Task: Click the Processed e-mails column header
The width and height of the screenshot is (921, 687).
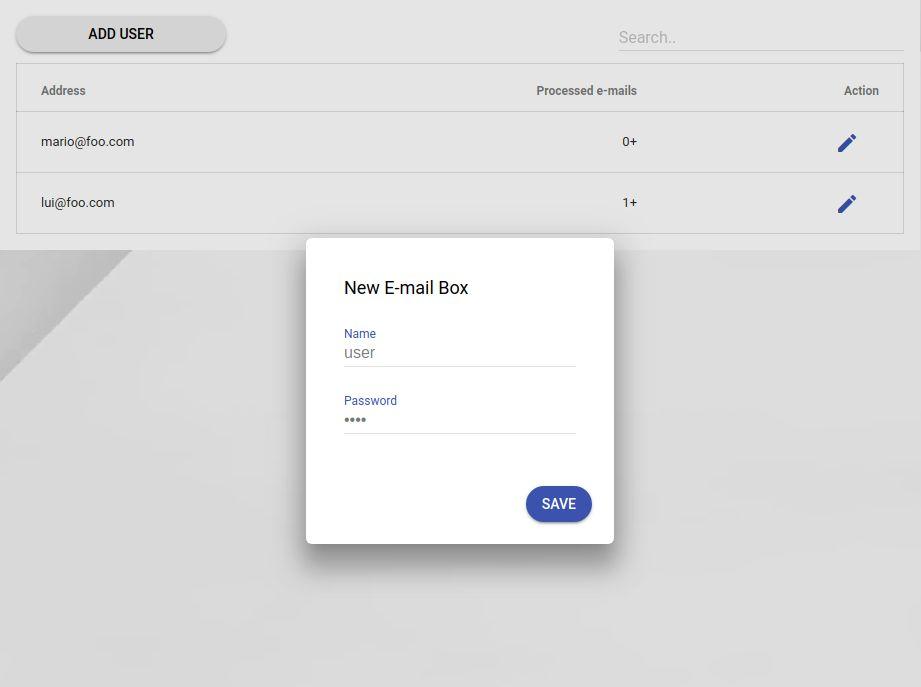Action: [x=586, y=90]
